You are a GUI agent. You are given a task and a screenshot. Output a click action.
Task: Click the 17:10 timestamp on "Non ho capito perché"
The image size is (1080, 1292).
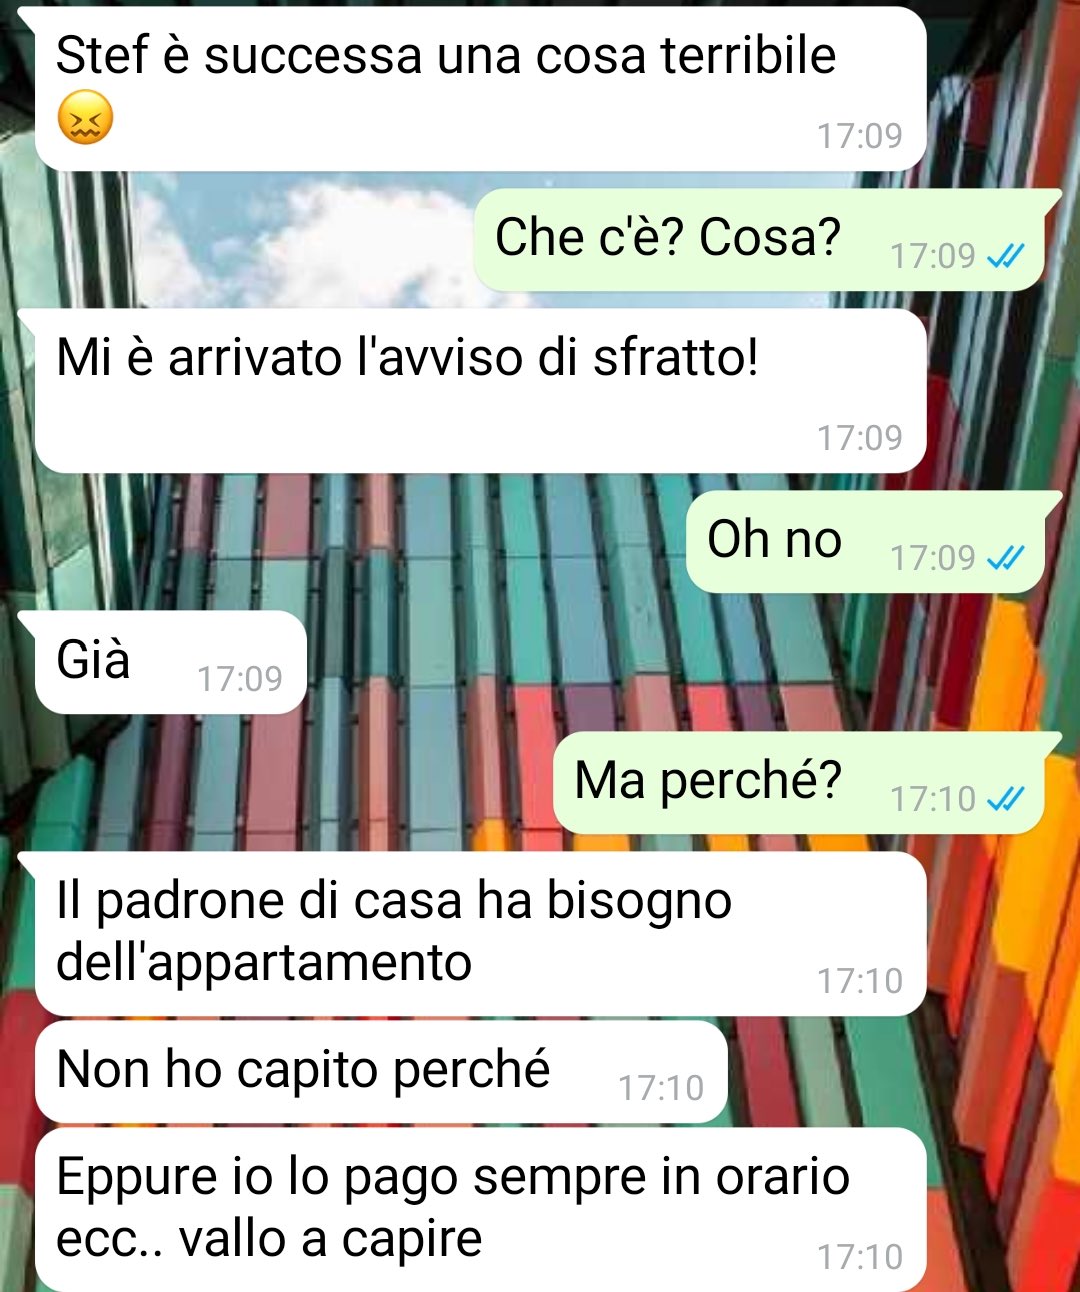[661, 1088]
